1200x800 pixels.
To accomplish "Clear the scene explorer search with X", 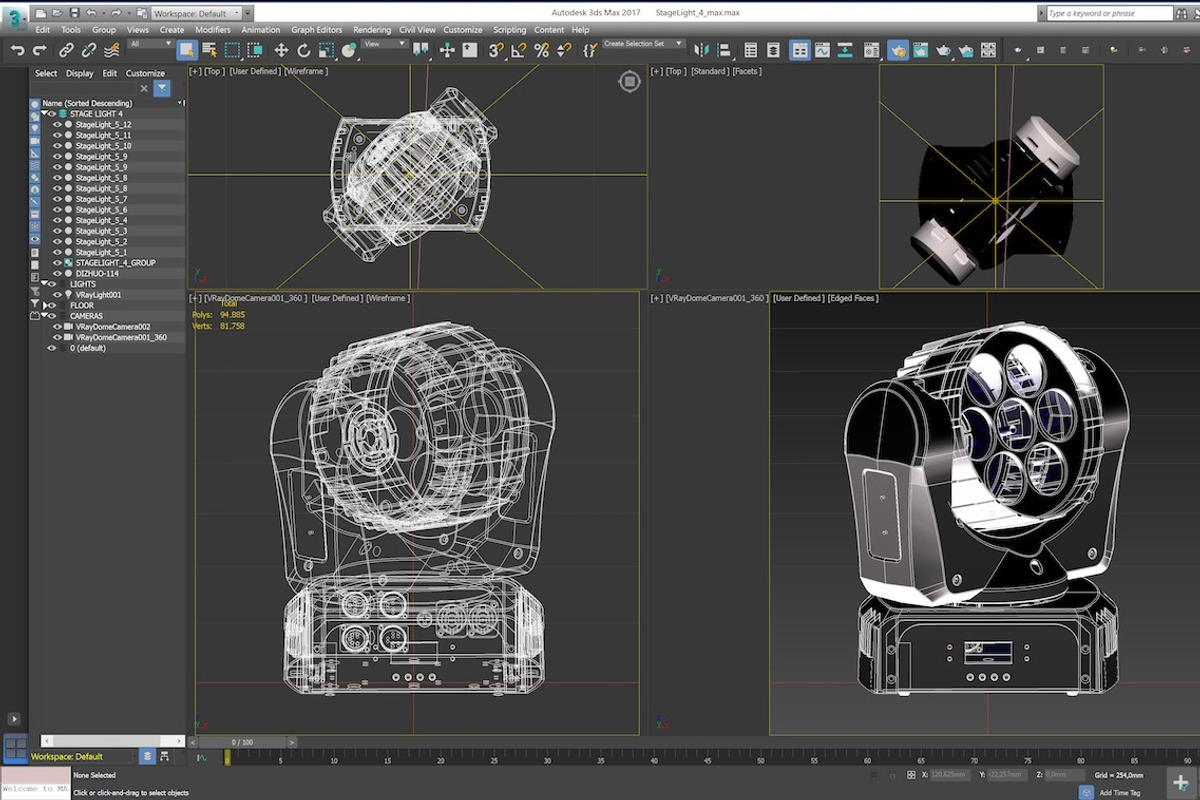I will click(x=143, y=88).
